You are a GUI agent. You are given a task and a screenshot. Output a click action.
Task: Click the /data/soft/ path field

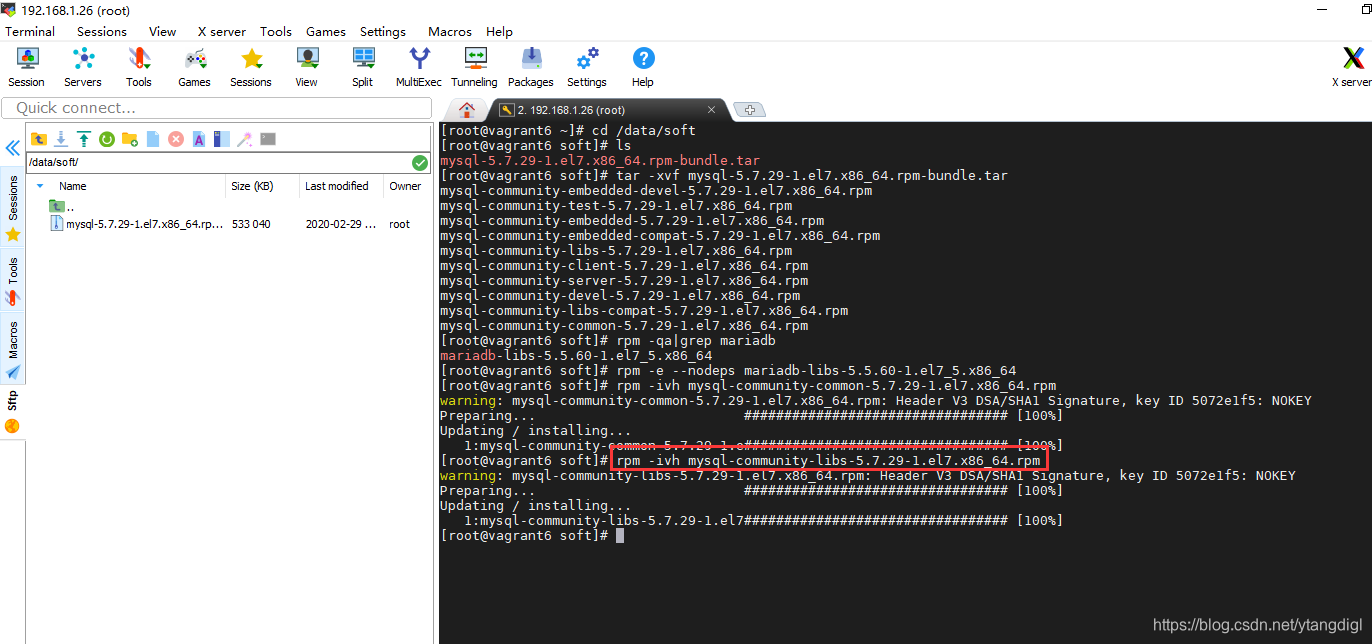(x=218, y=162)
